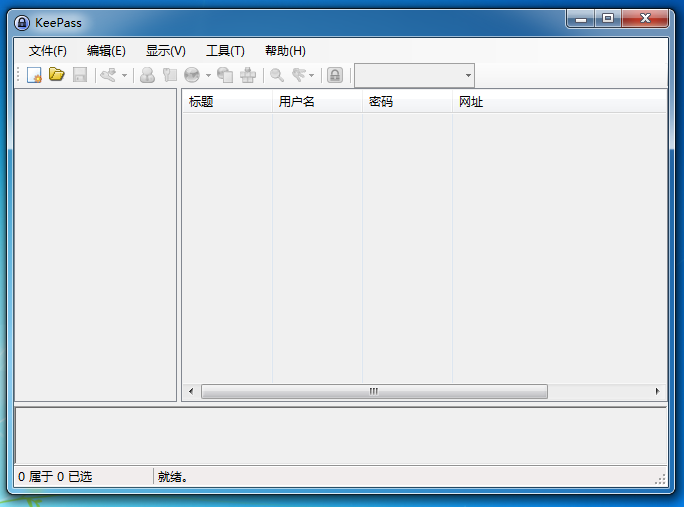The height and width of the screenshot is (507, 684).
Task: Click the Copy Password toolbar icon
Action: (x=170, y=75)
